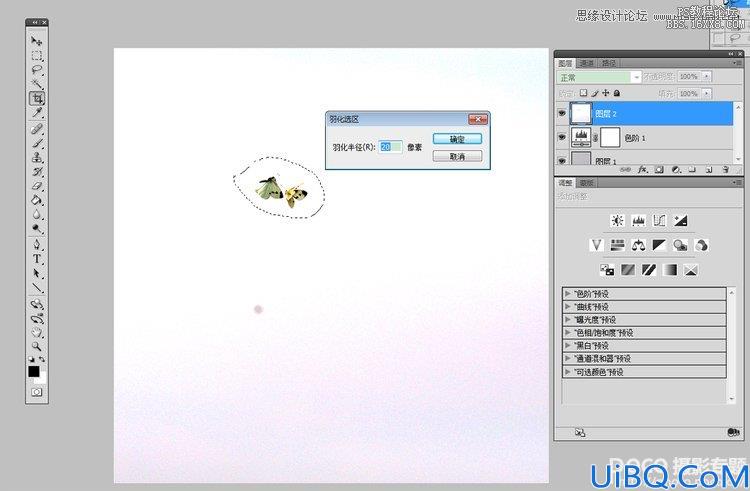Image resolution: width=750 pixels, height=491 pixels.
Task: Select the Blur tool
Action: (x=37, y=215)
